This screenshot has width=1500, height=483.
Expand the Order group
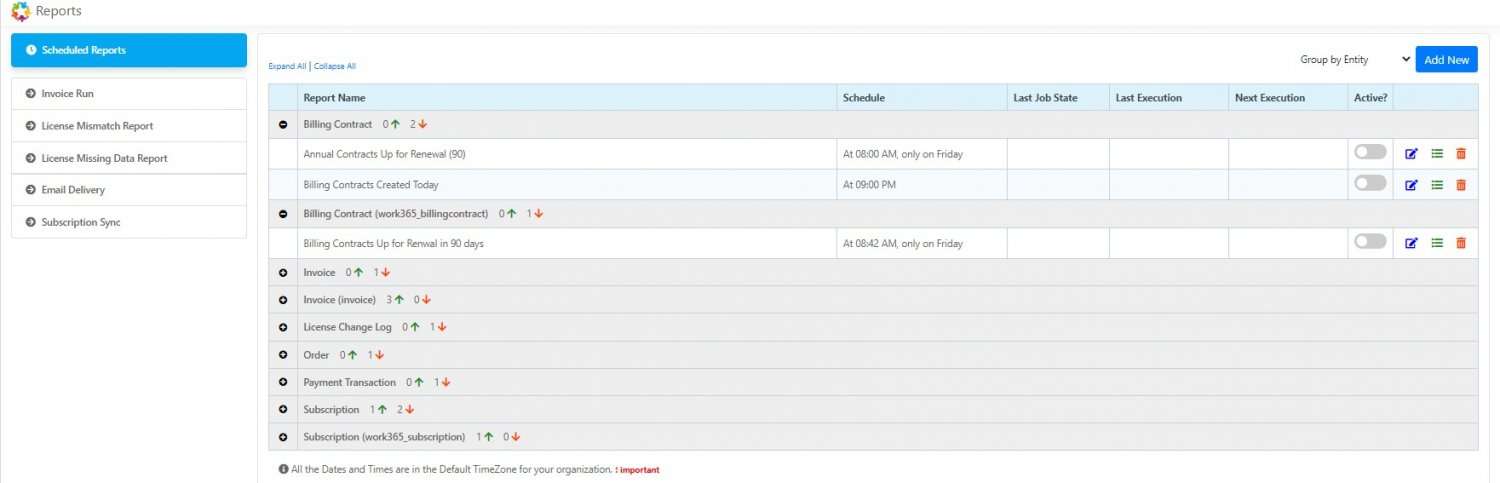283,355
